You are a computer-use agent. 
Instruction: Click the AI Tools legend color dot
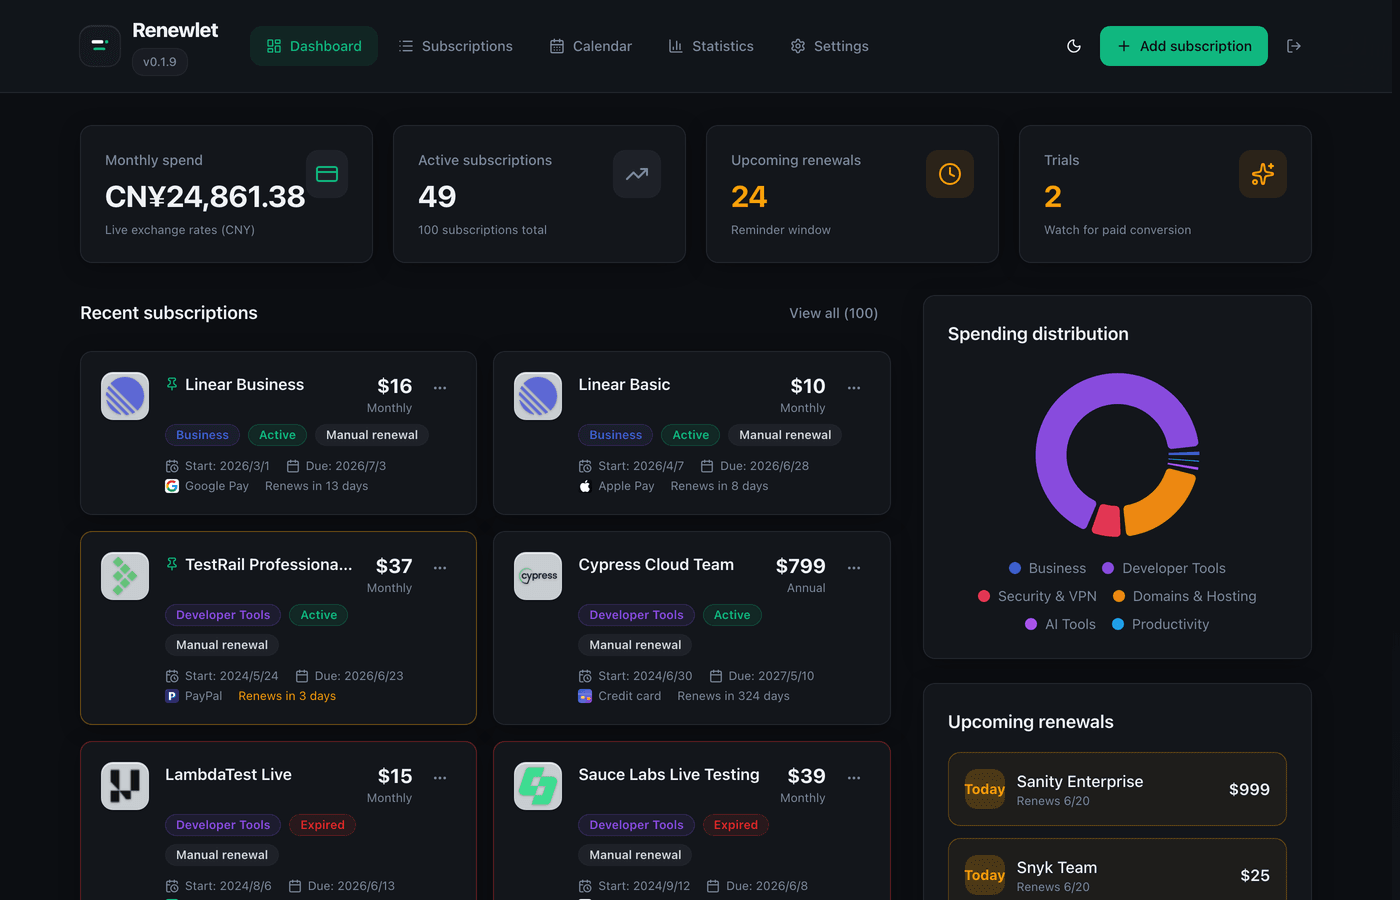point(1031,624)
